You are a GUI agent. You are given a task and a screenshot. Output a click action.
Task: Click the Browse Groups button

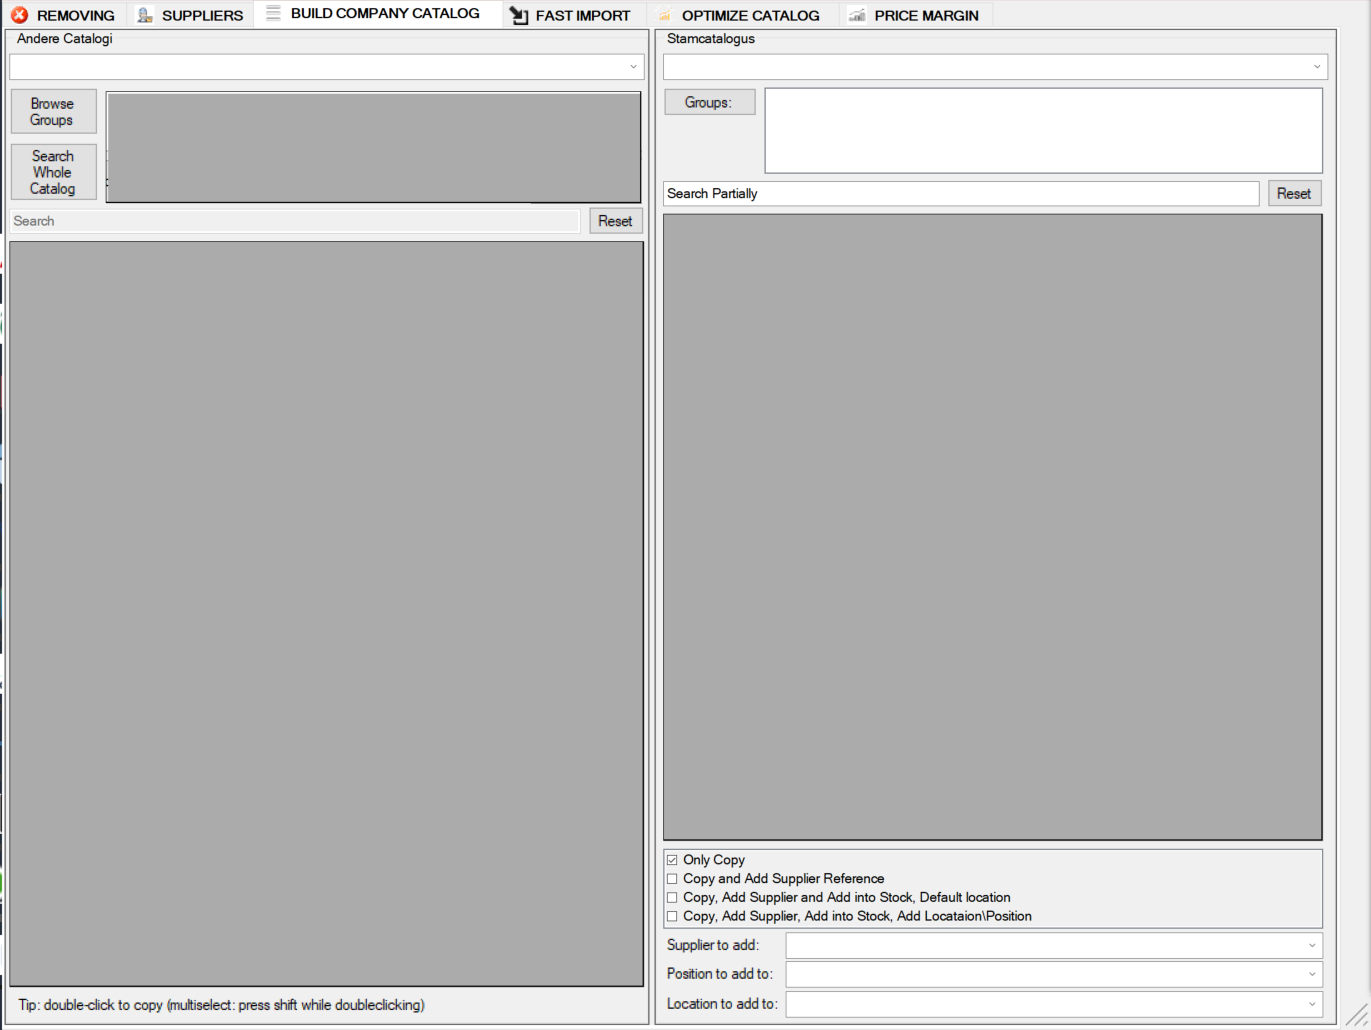(x=54, y=111)
